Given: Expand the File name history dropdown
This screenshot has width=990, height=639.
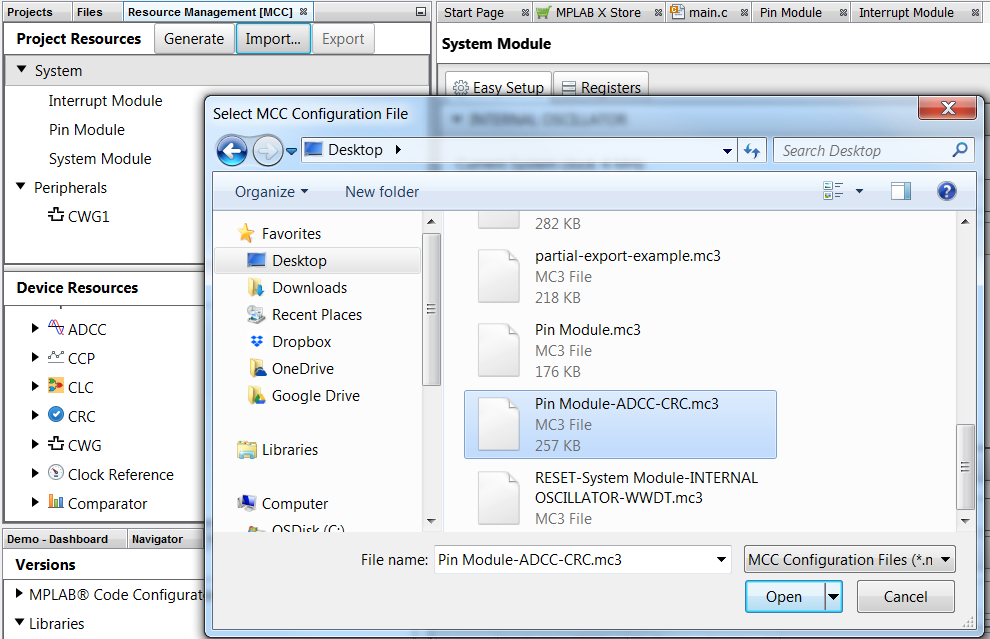Looking at the screenshot, I should (x=722, y=560).
